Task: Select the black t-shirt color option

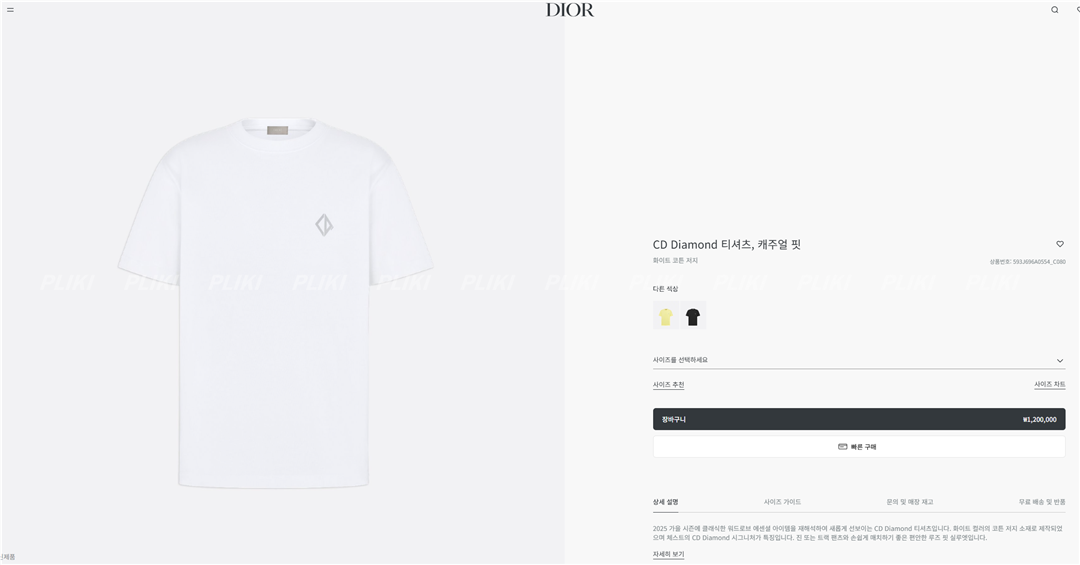Action: pos(693,316)
